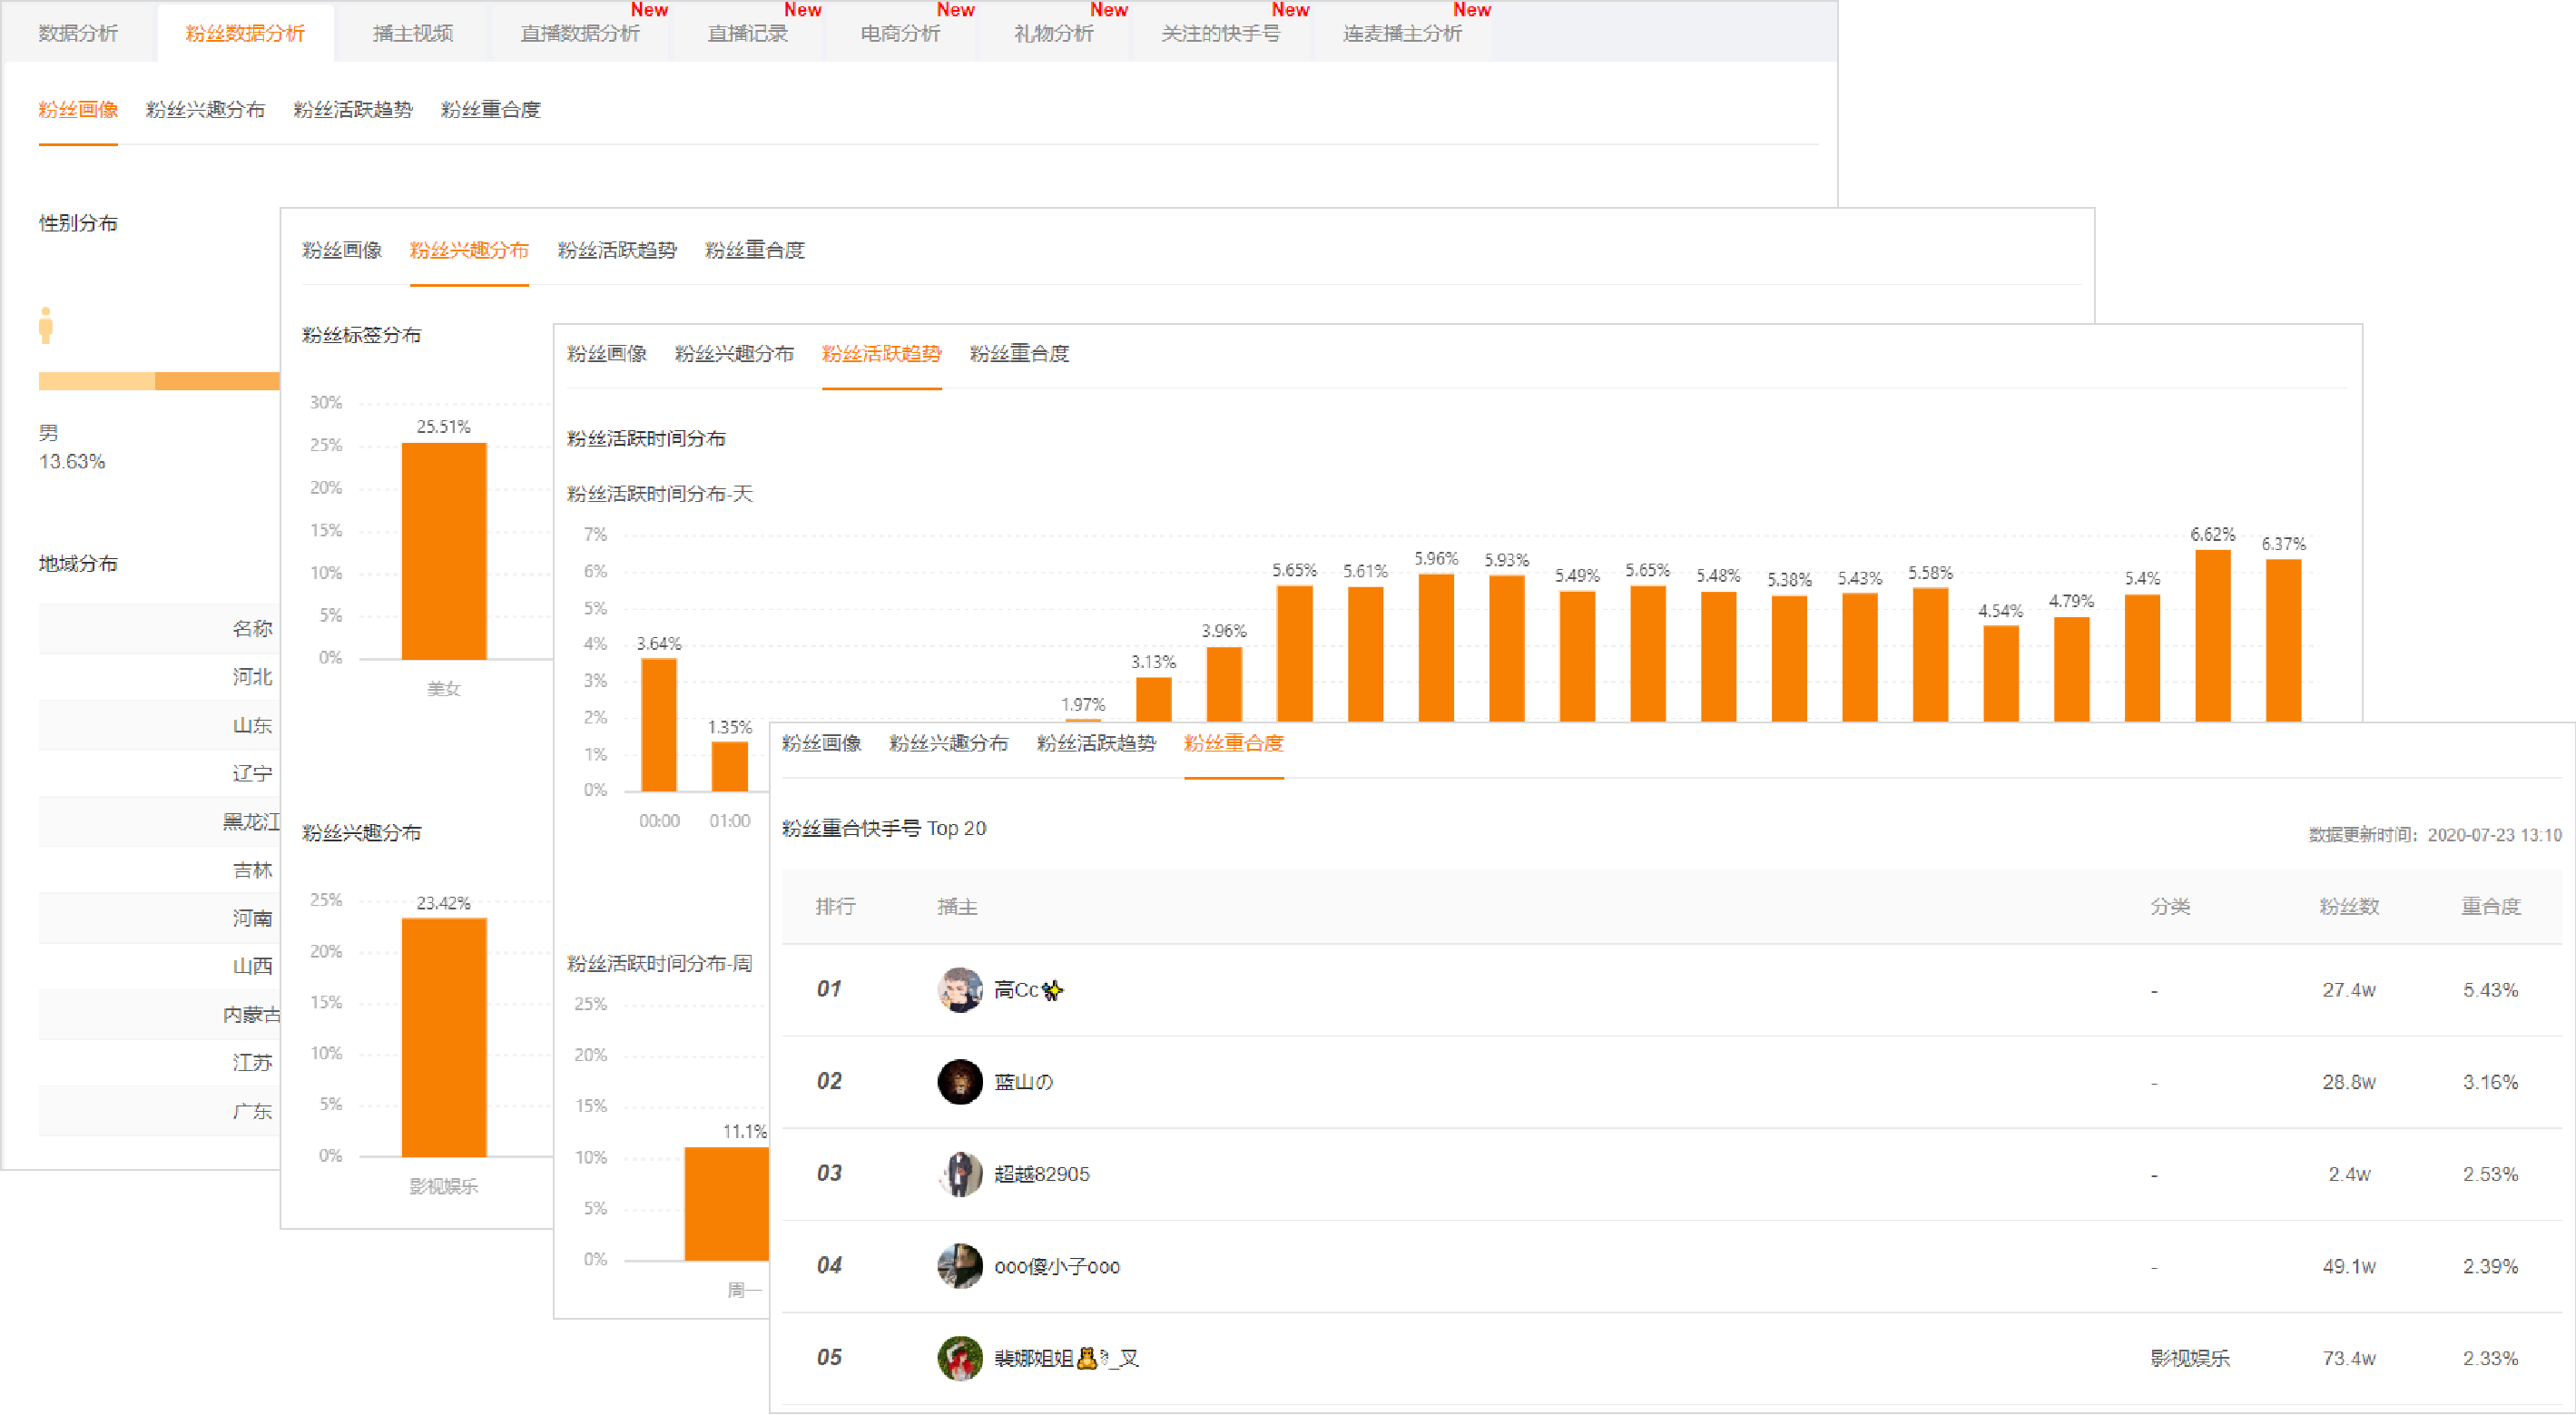This screenshot has height=1415, width=2576.
Task: Click the 重合度 column header
Action: (x=2490, y=906)
